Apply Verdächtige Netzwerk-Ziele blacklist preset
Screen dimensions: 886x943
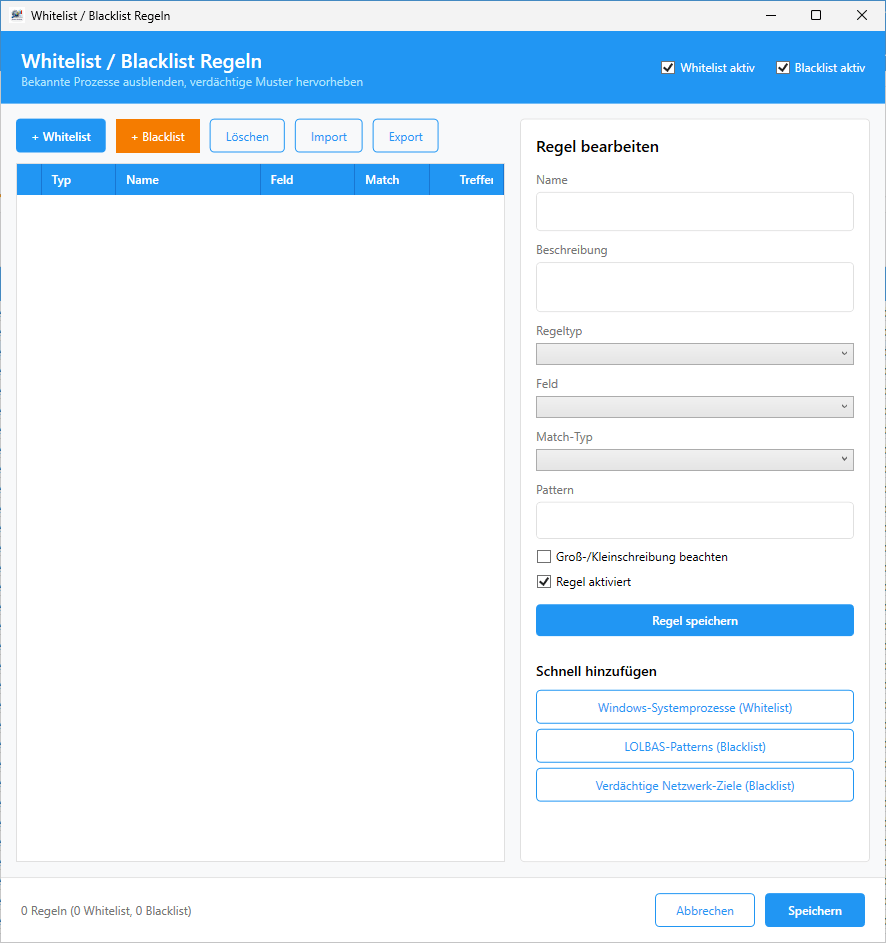[694, 784]
